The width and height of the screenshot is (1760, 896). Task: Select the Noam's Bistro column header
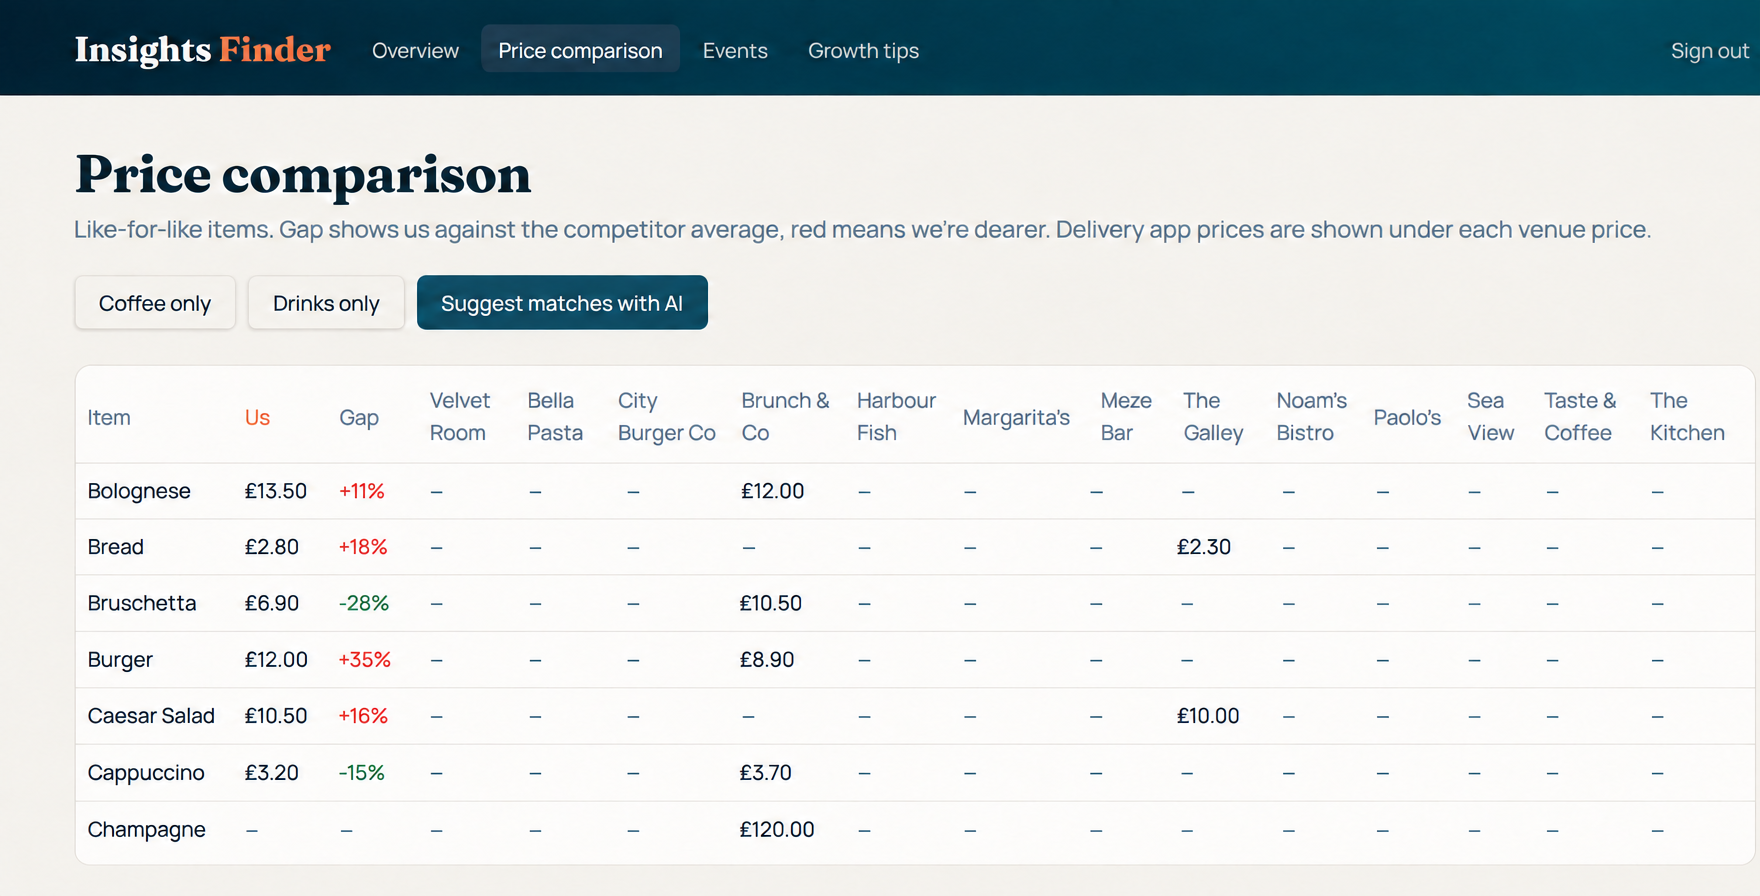[x=1312, y=416]
